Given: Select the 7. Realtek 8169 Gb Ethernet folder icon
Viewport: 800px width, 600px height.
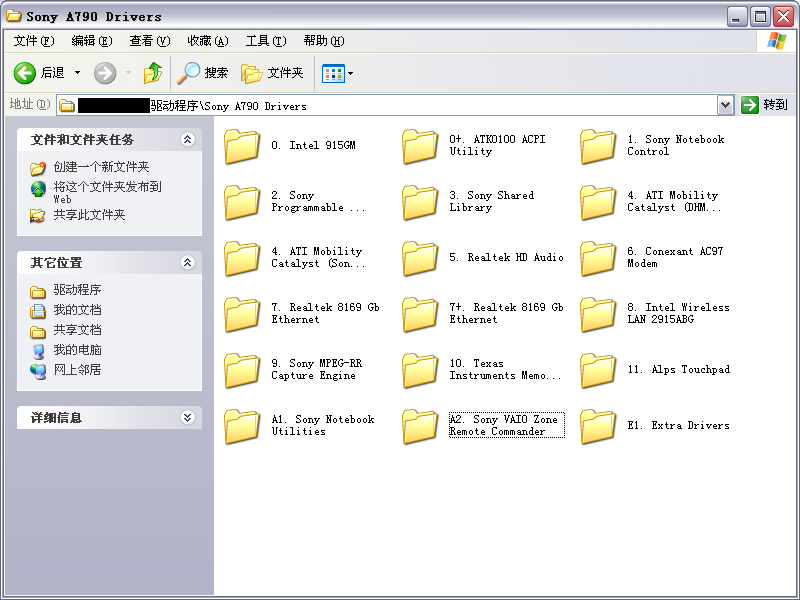Looking at the screenshot, I should [242, 314].
